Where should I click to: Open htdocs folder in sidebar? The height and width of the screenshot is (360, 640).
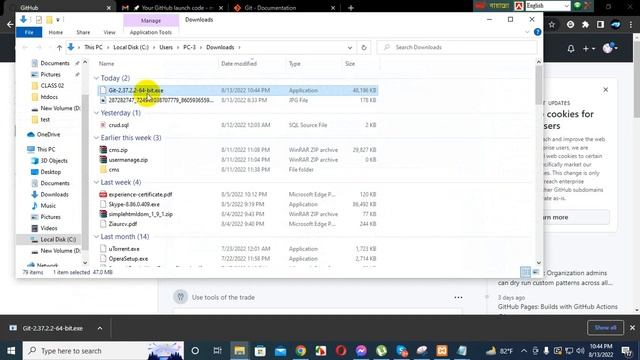coord(49,97)
